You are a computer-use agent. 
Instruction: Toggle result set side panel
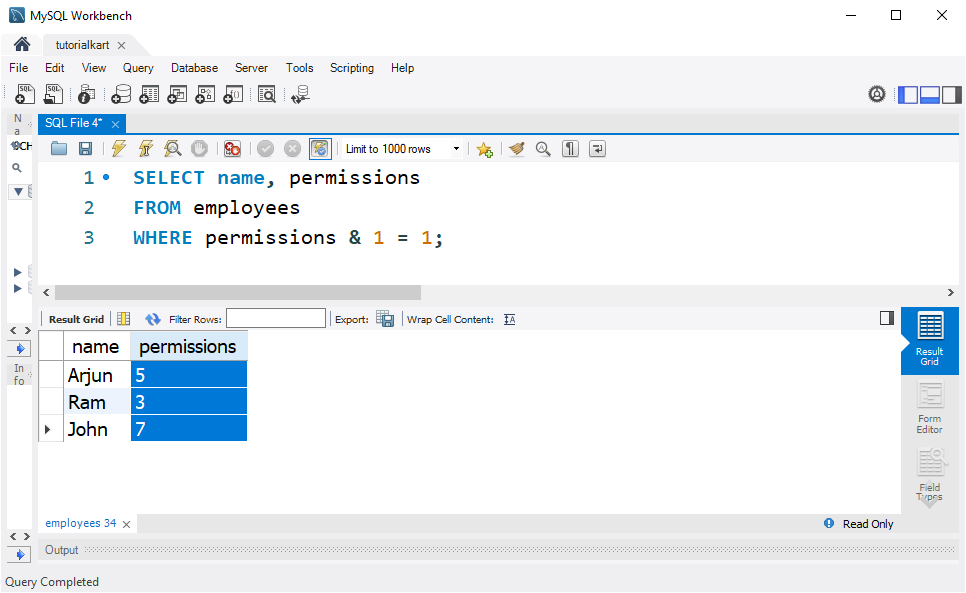coord(887,318)
